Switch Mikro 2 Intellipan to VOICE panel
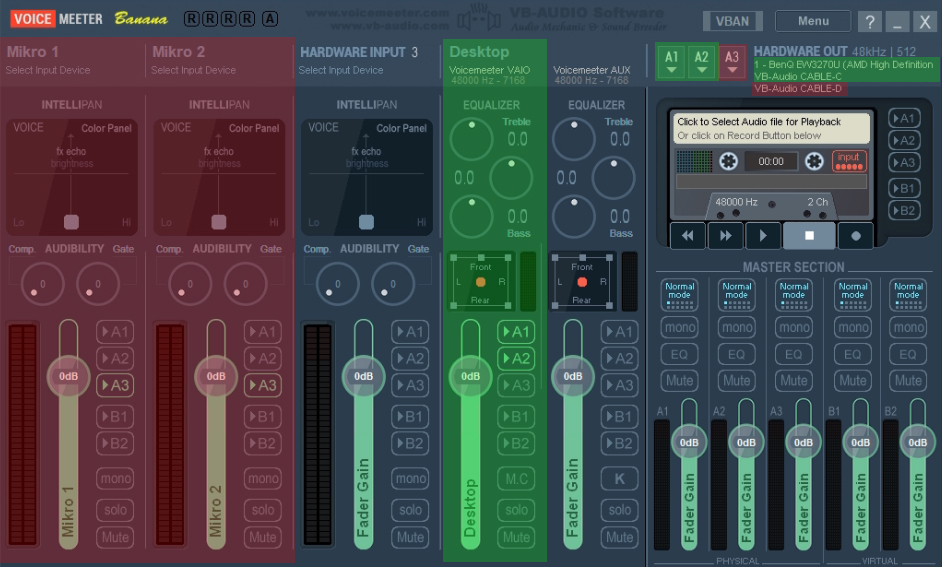This screenshot has height=567, width=942. 175,127
